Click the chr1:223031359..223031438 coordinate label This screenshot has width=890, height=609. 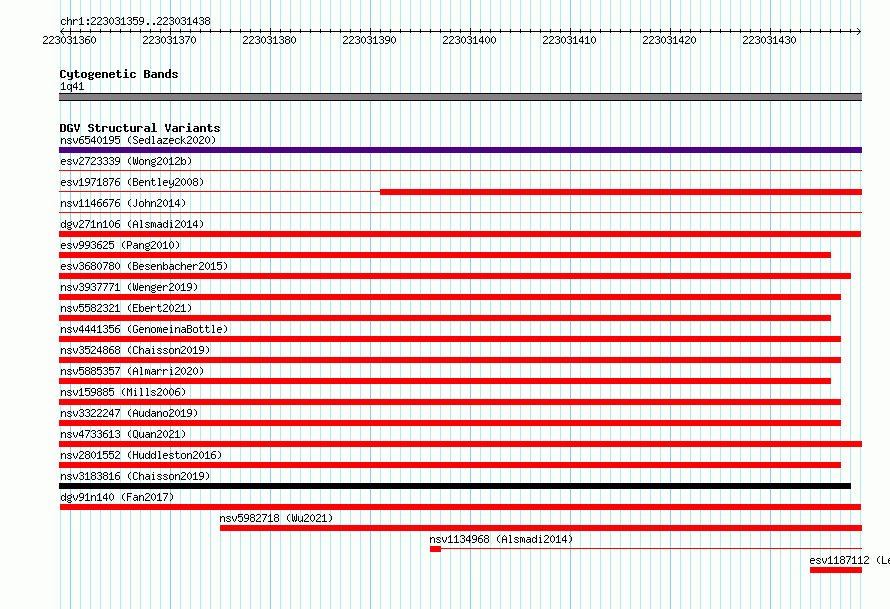[x=135, y=21]
